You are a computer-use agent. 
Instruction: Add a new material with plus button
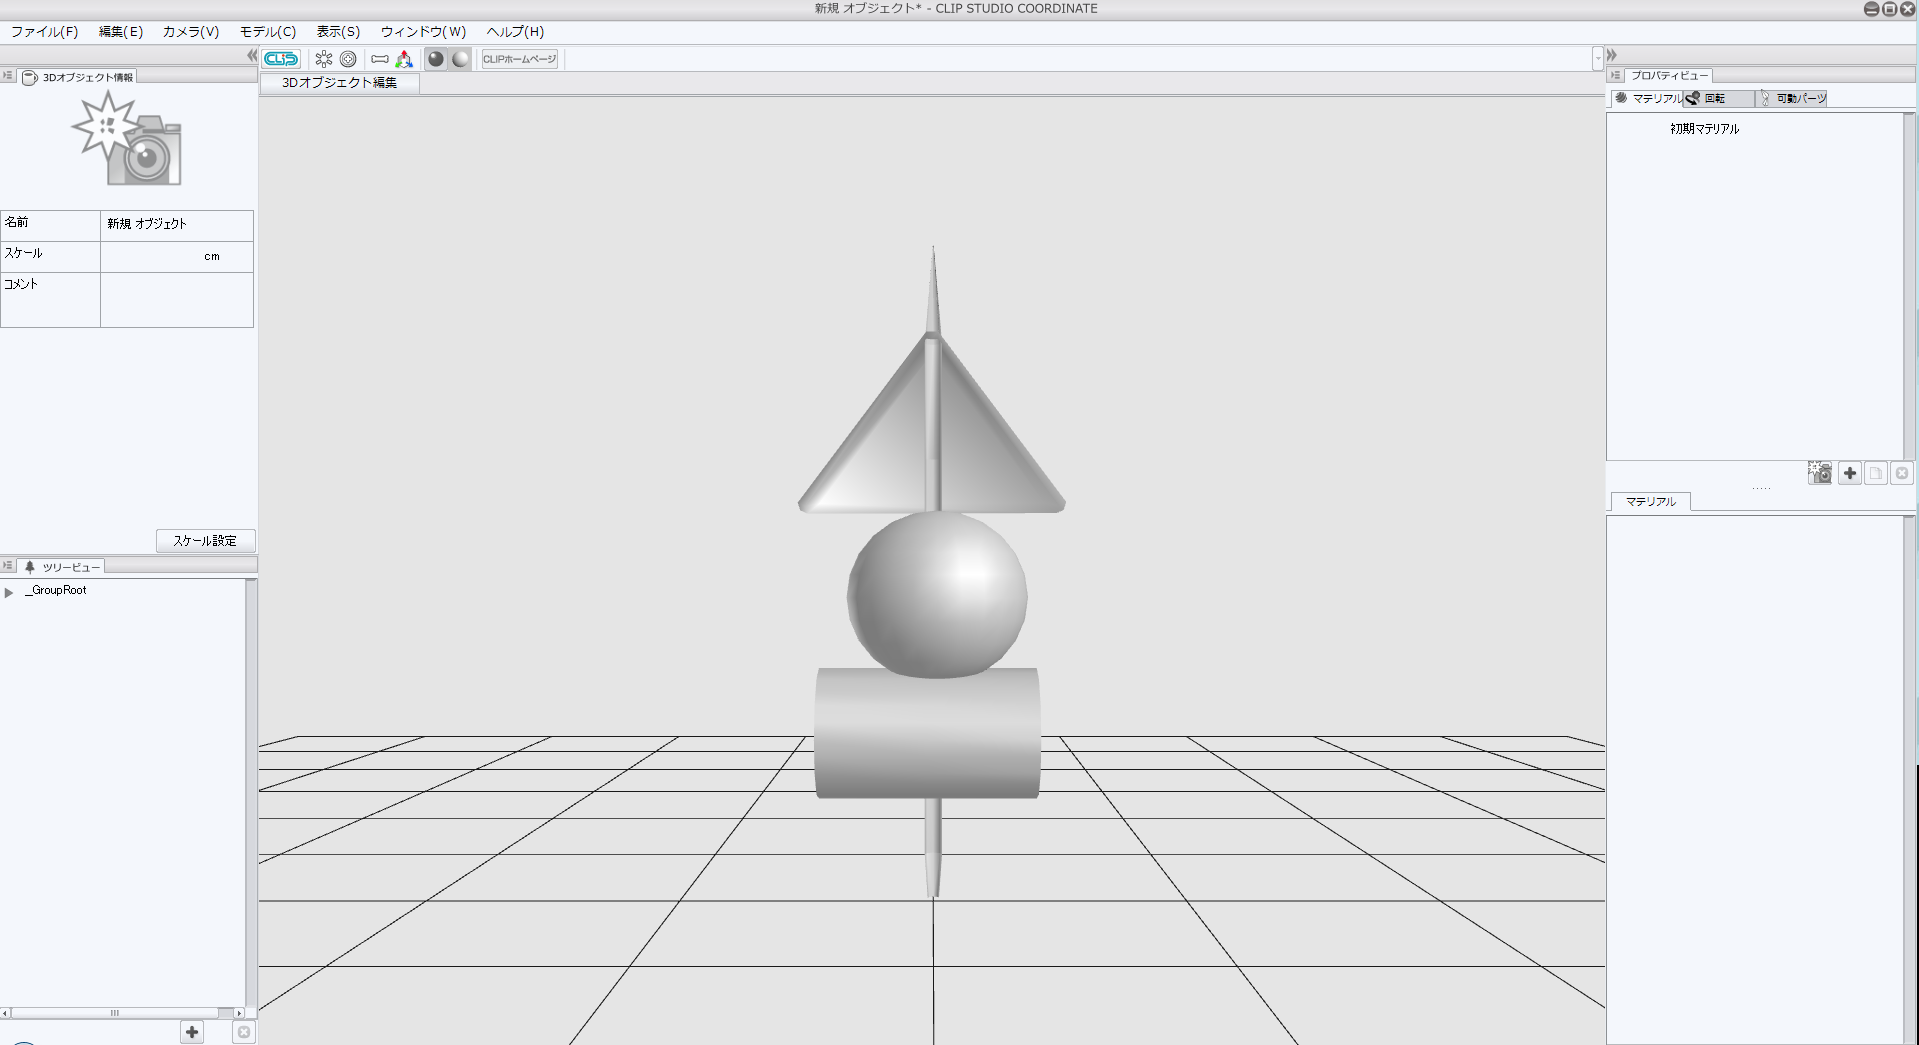1850,473
